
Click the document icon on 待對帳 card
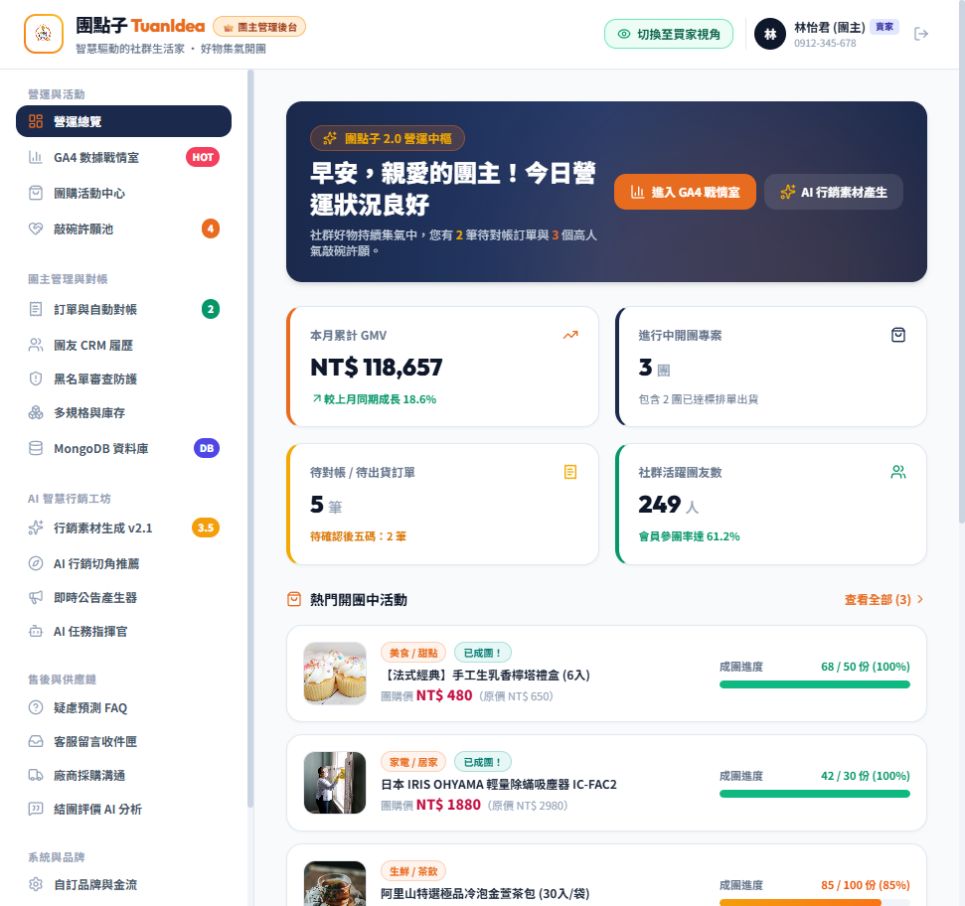pyautogui.click(x=571, y=472)
